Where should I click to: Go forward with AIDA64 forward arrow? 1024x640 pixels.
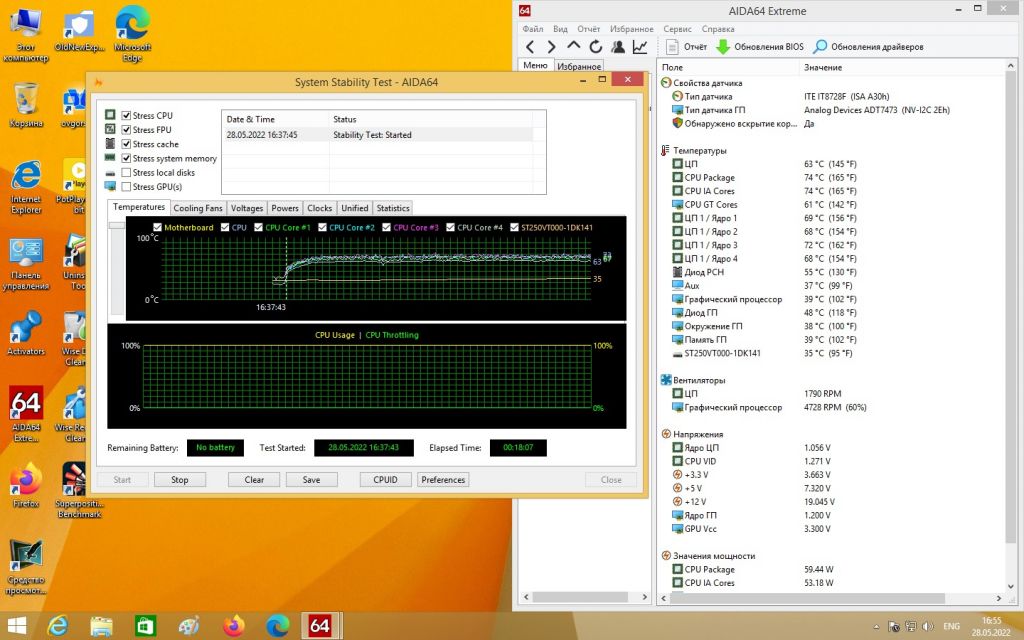click(551, 47)
